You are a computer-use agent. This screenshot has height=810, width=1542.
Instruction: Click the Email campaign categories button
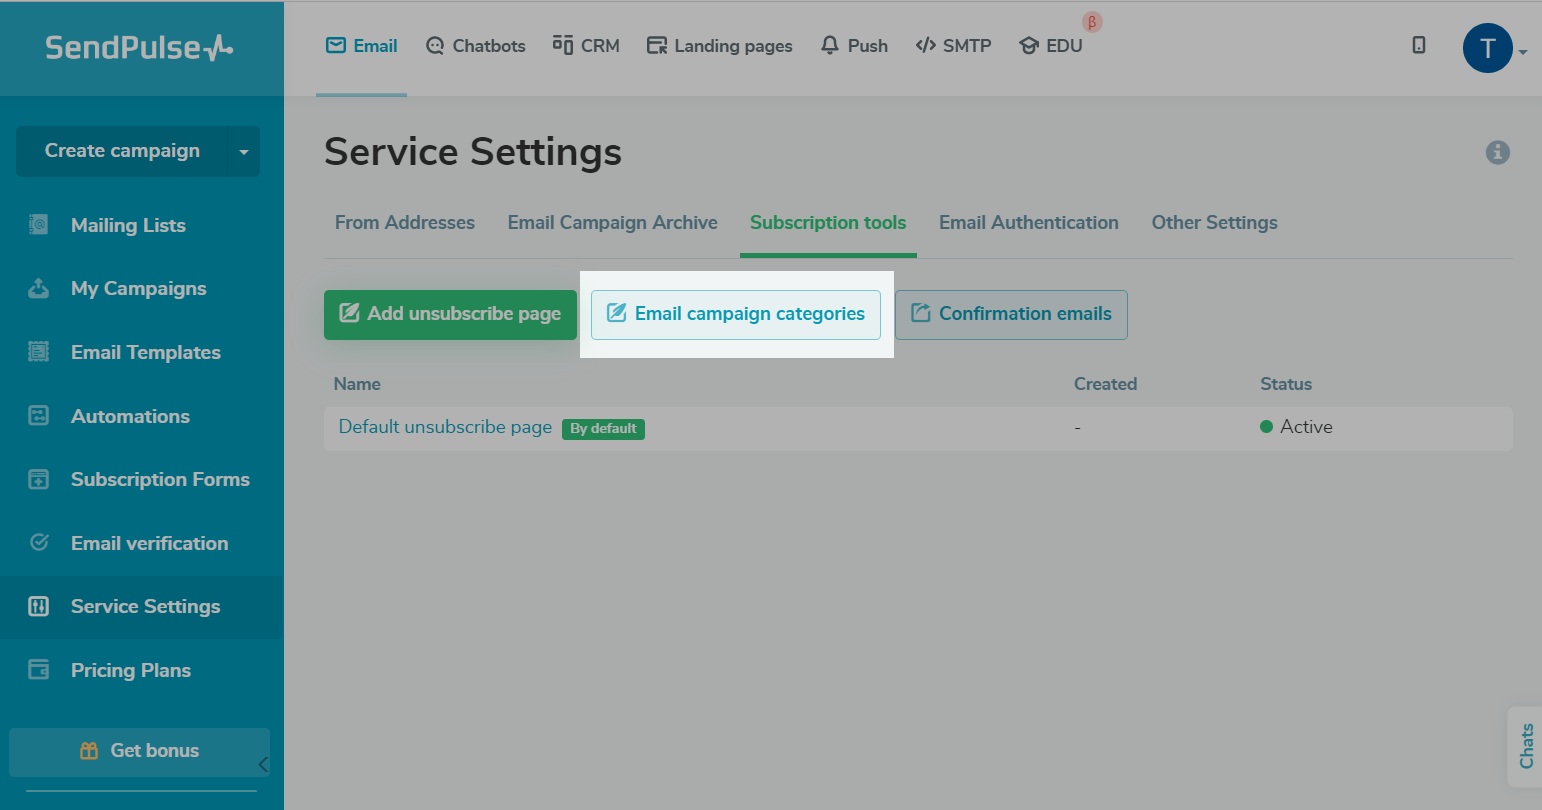(x=736, y=314)
